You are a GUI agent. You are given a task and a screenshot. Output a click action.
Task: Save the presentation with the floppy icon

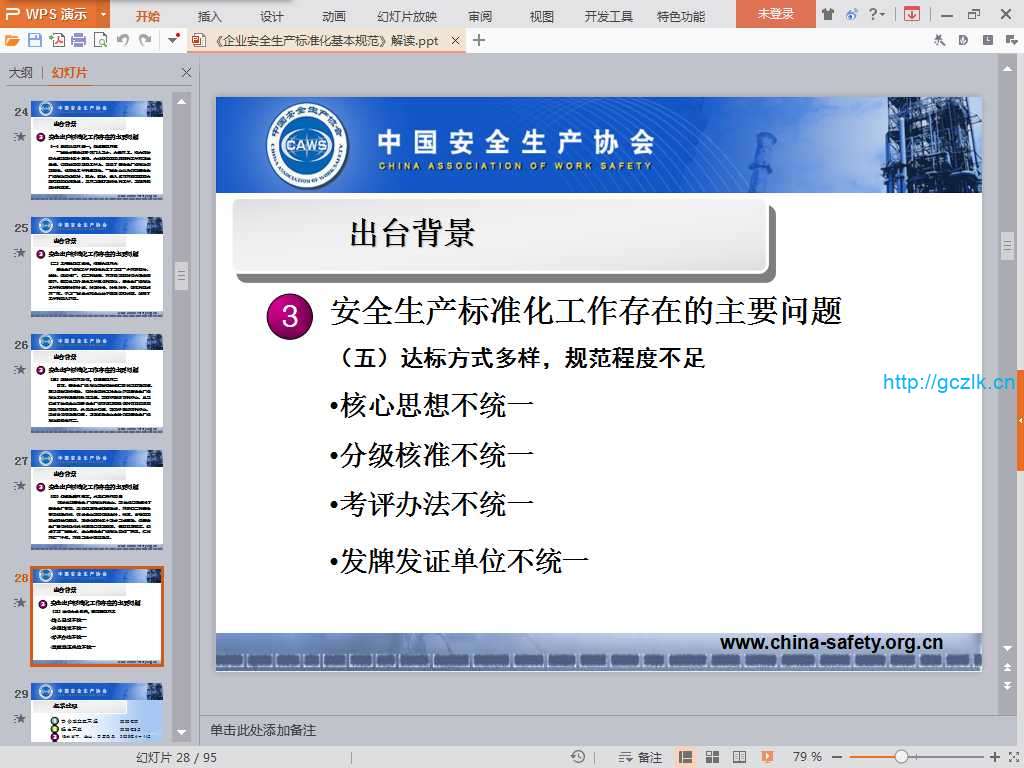click(x=35, y=40)
